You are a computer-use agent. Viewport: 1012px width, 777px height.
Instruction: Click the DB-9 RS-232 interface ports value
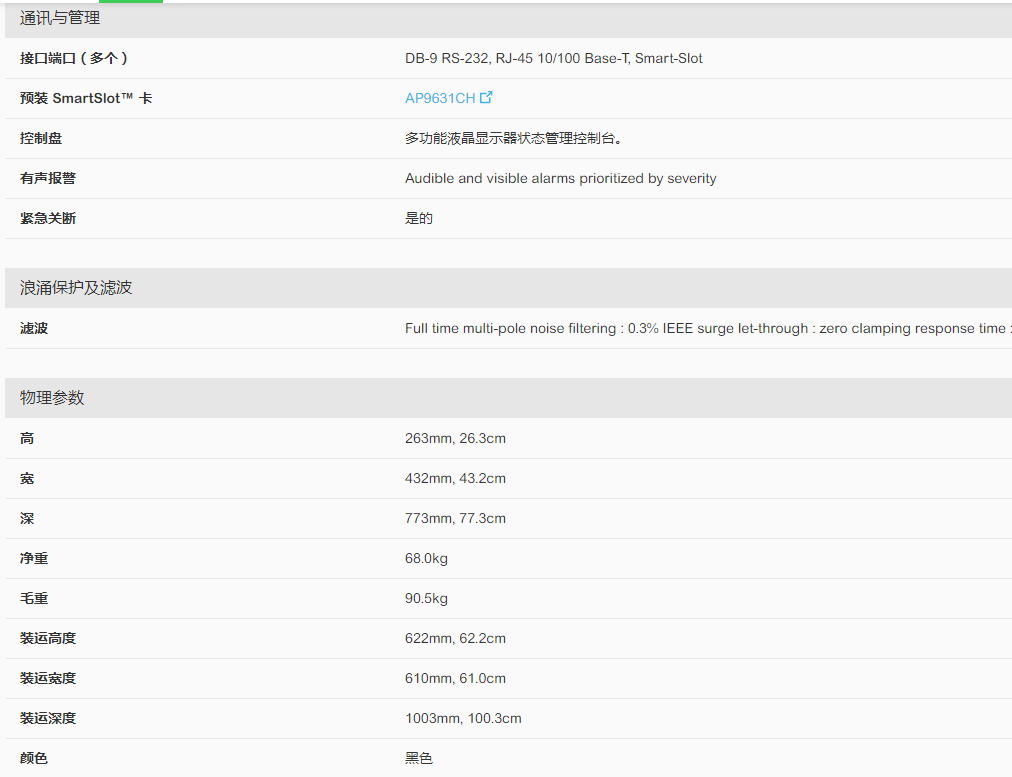point(553,58)
